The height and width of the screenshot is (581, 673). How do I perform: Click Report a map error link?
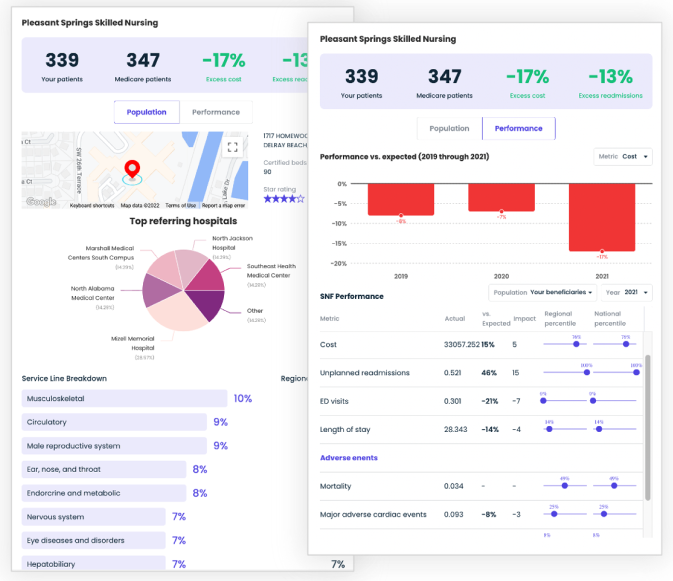[223, 206]
